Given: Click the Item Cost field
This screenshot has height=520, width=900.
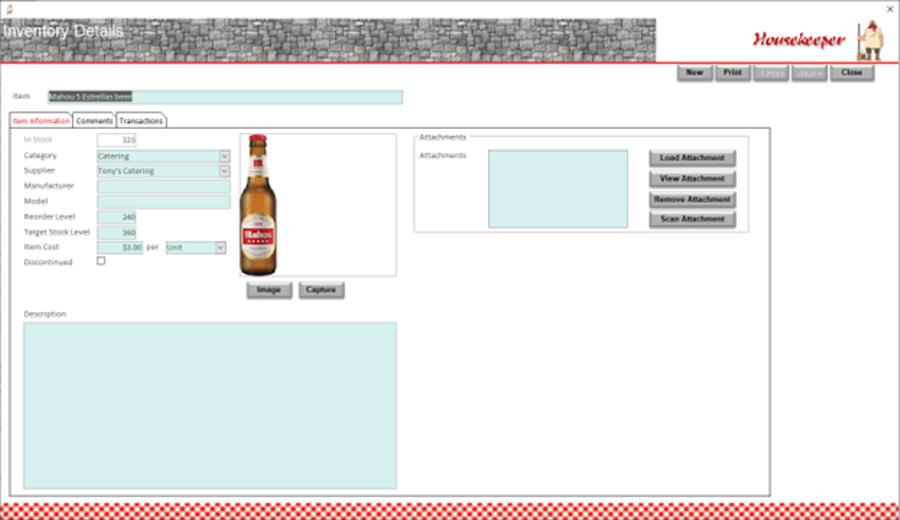Looking at the screenshot, I should (120, 248).
